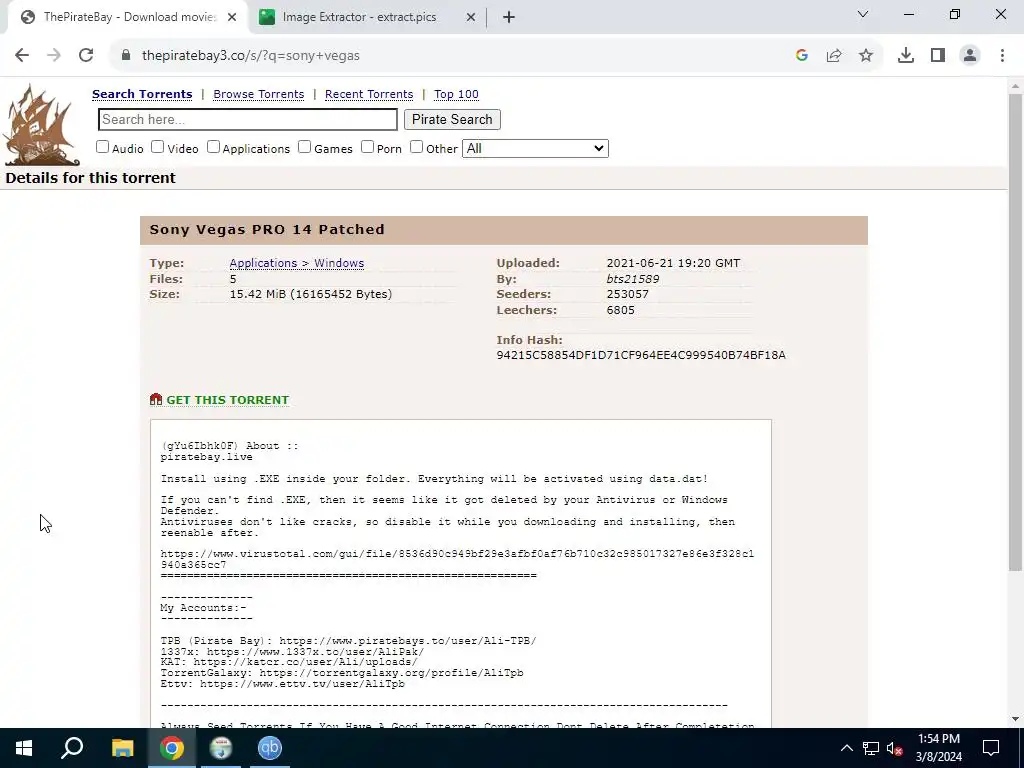Open Recent Torrents link
The image size is (1024, 768).
pyautogui.click(x=369, y=94)
